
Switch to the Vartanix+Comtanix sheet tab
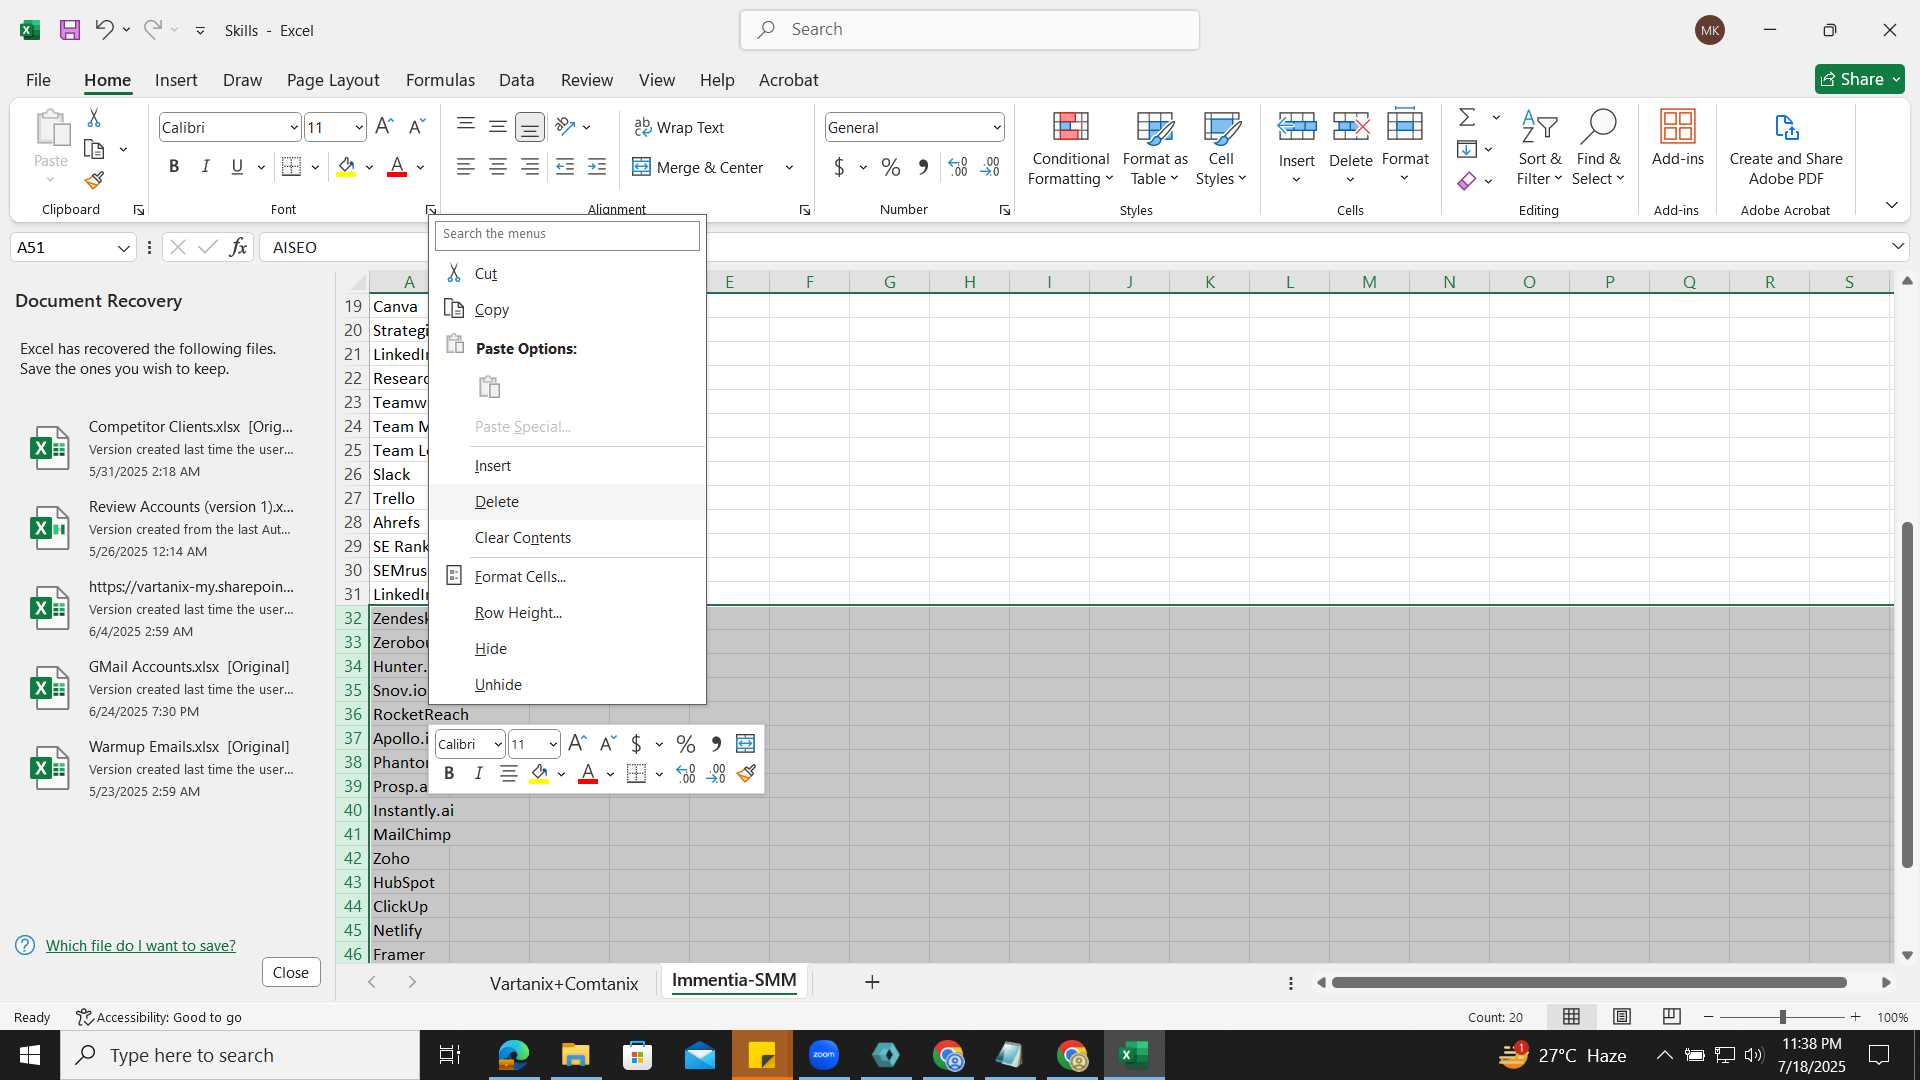[x=564, y=983]
